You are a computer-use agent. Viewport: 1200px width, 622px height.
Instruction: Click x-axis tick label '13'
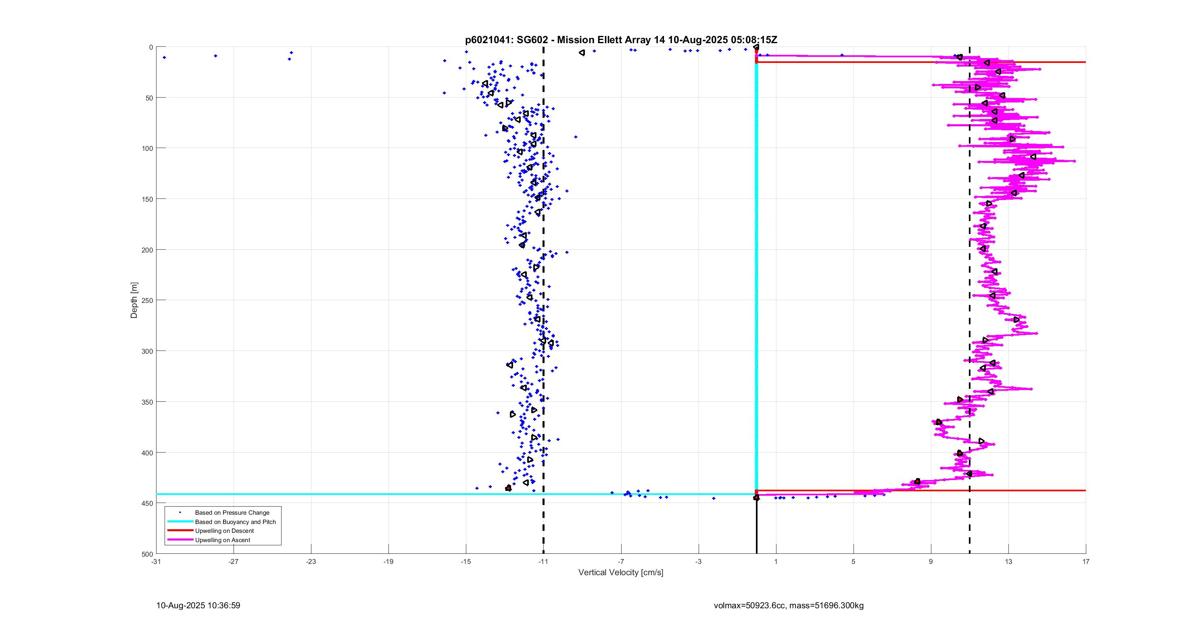coord(1008,562)
